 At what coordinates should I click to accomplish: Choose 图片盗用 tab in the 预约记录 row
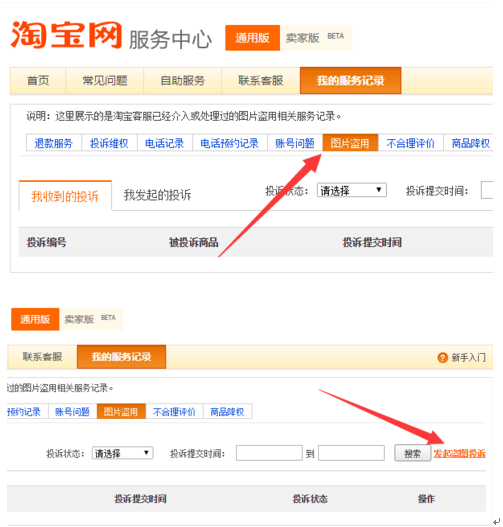coord(121,411)
